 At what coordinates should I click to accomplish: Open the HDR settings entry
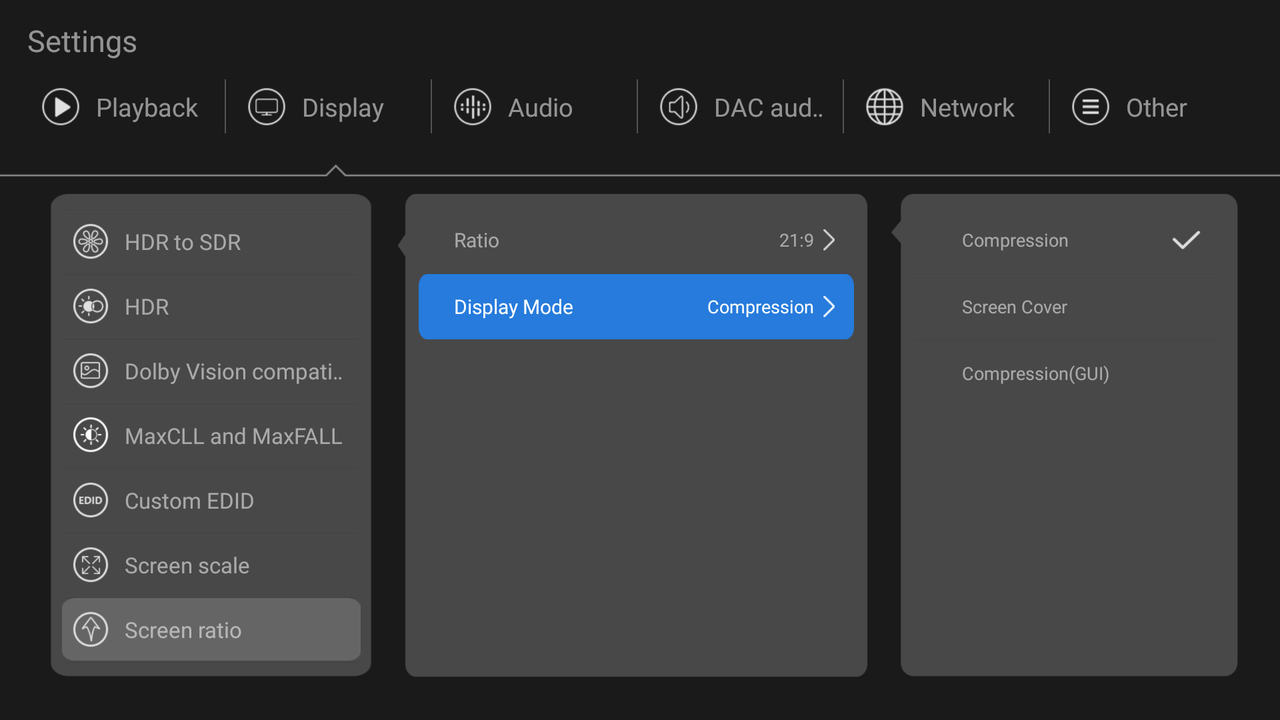point(211,306)
